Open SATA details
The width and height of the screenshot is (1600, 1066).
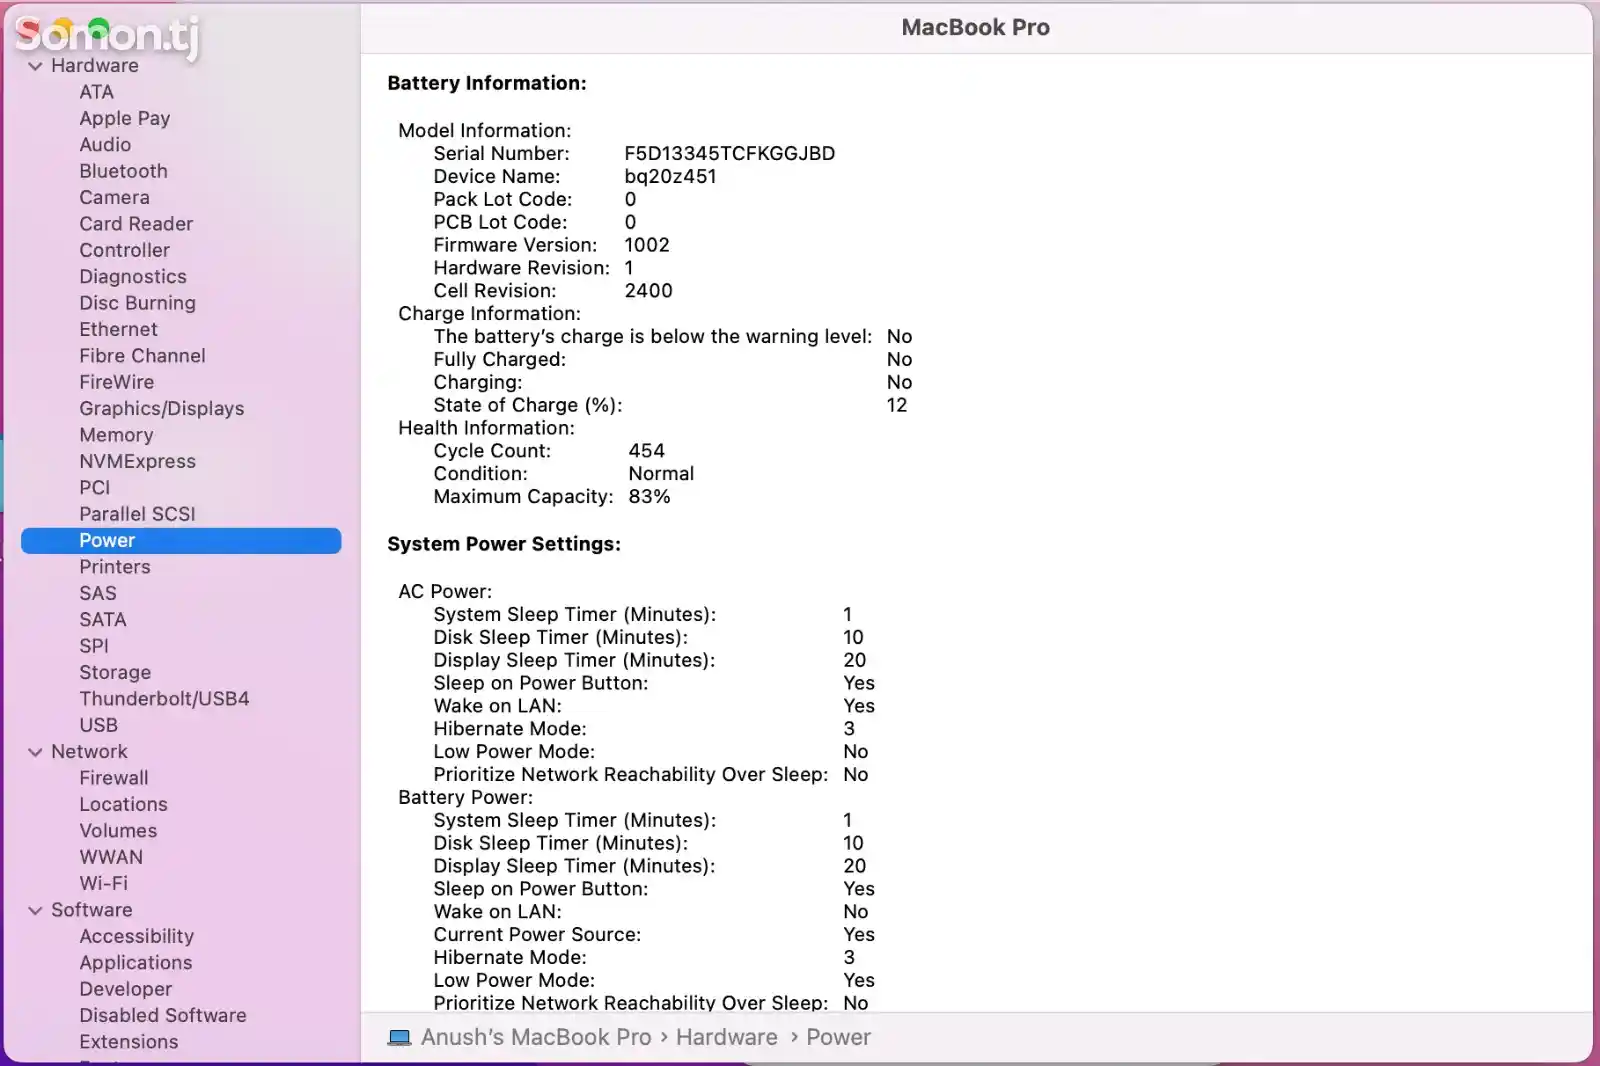[102, 620]
